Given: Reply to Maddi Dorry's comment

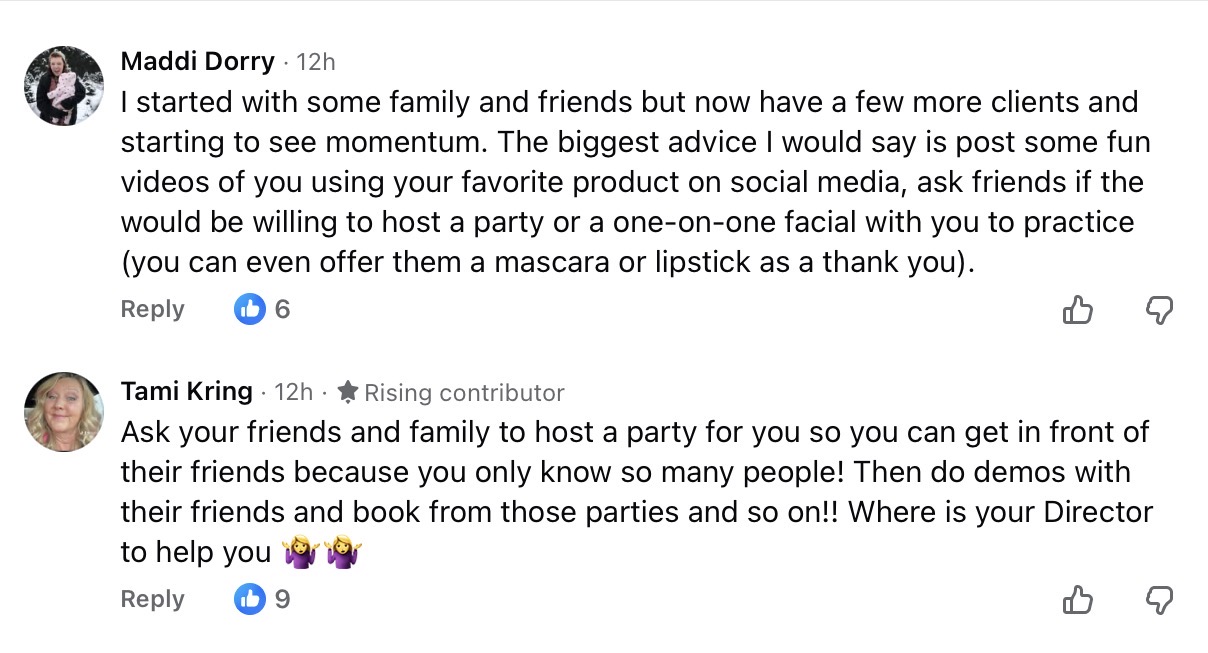Looking at the screenshot, I should point(152,309).
